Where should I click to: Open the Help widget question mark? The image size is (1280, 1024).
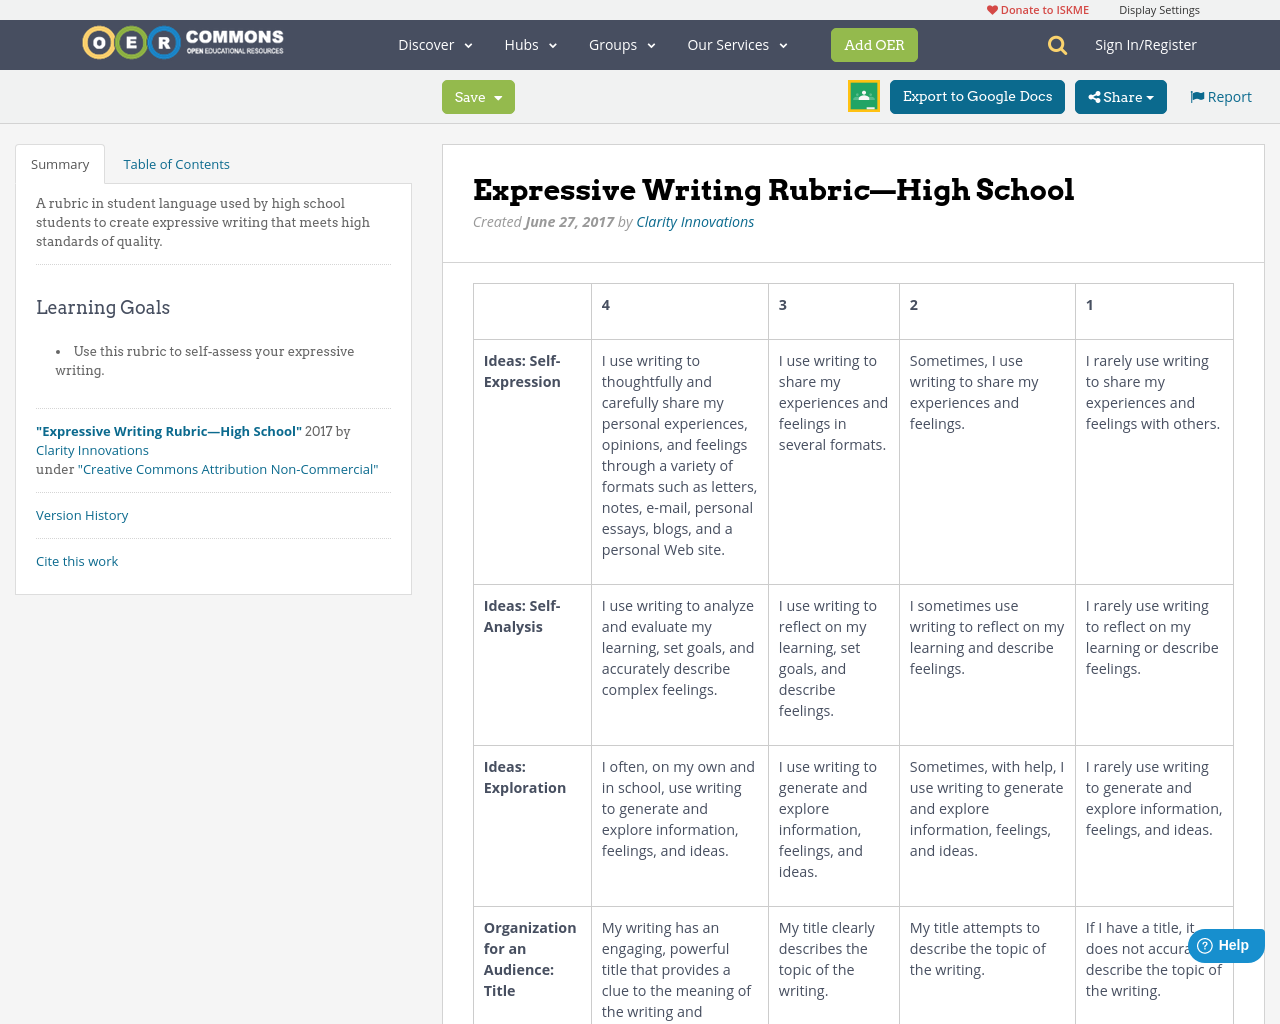tap(1207, 944)
